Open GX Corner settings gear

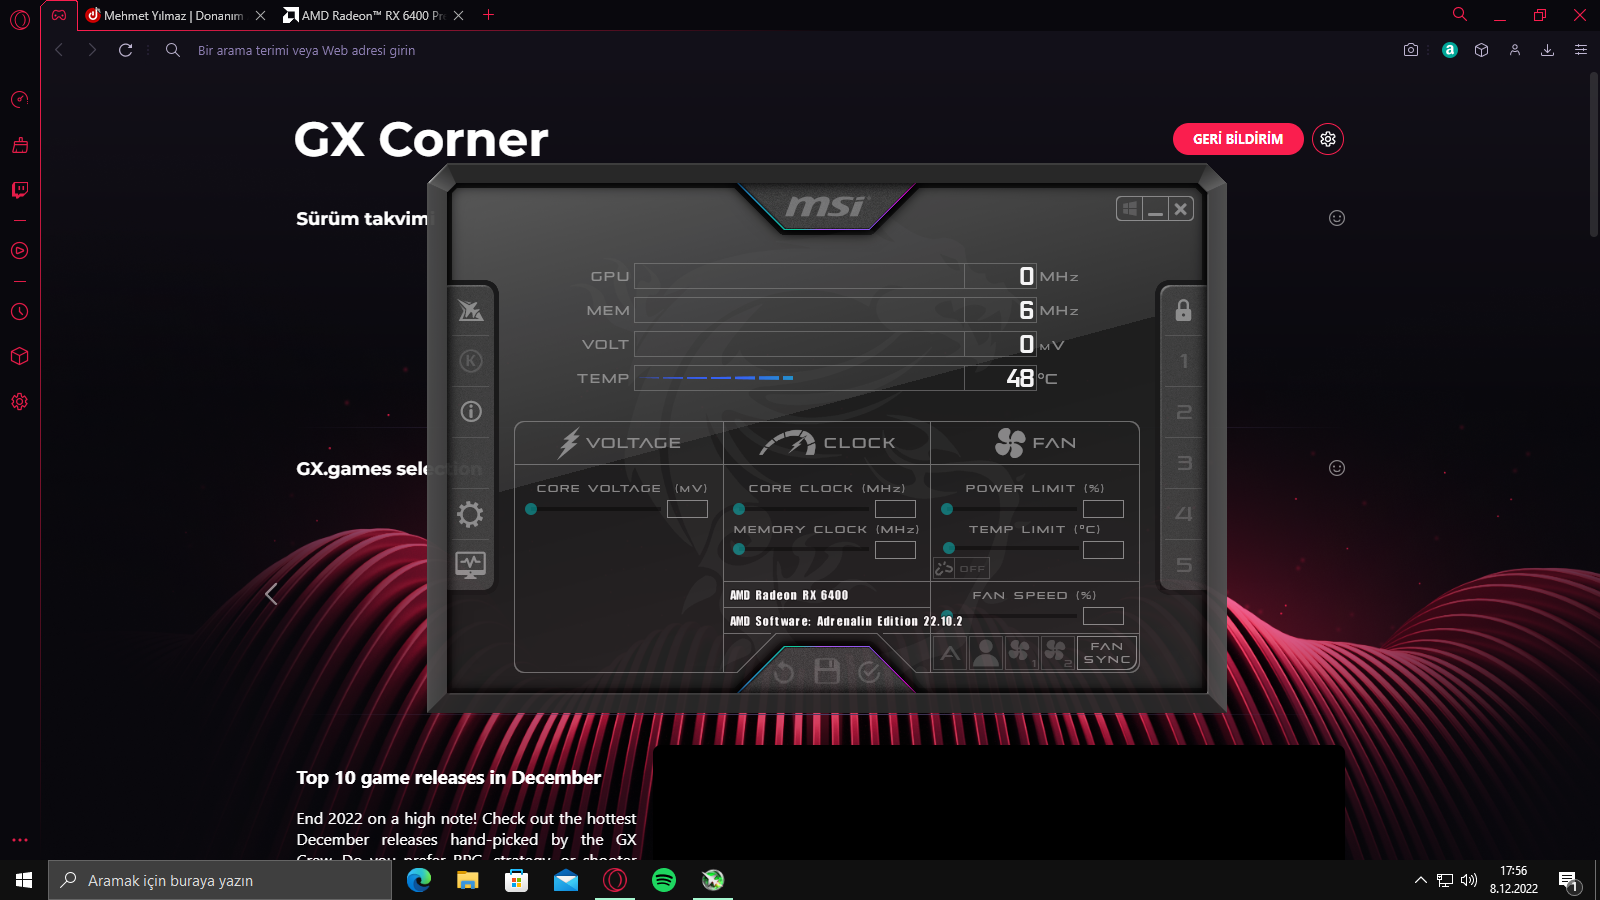tap(1328, 139)
